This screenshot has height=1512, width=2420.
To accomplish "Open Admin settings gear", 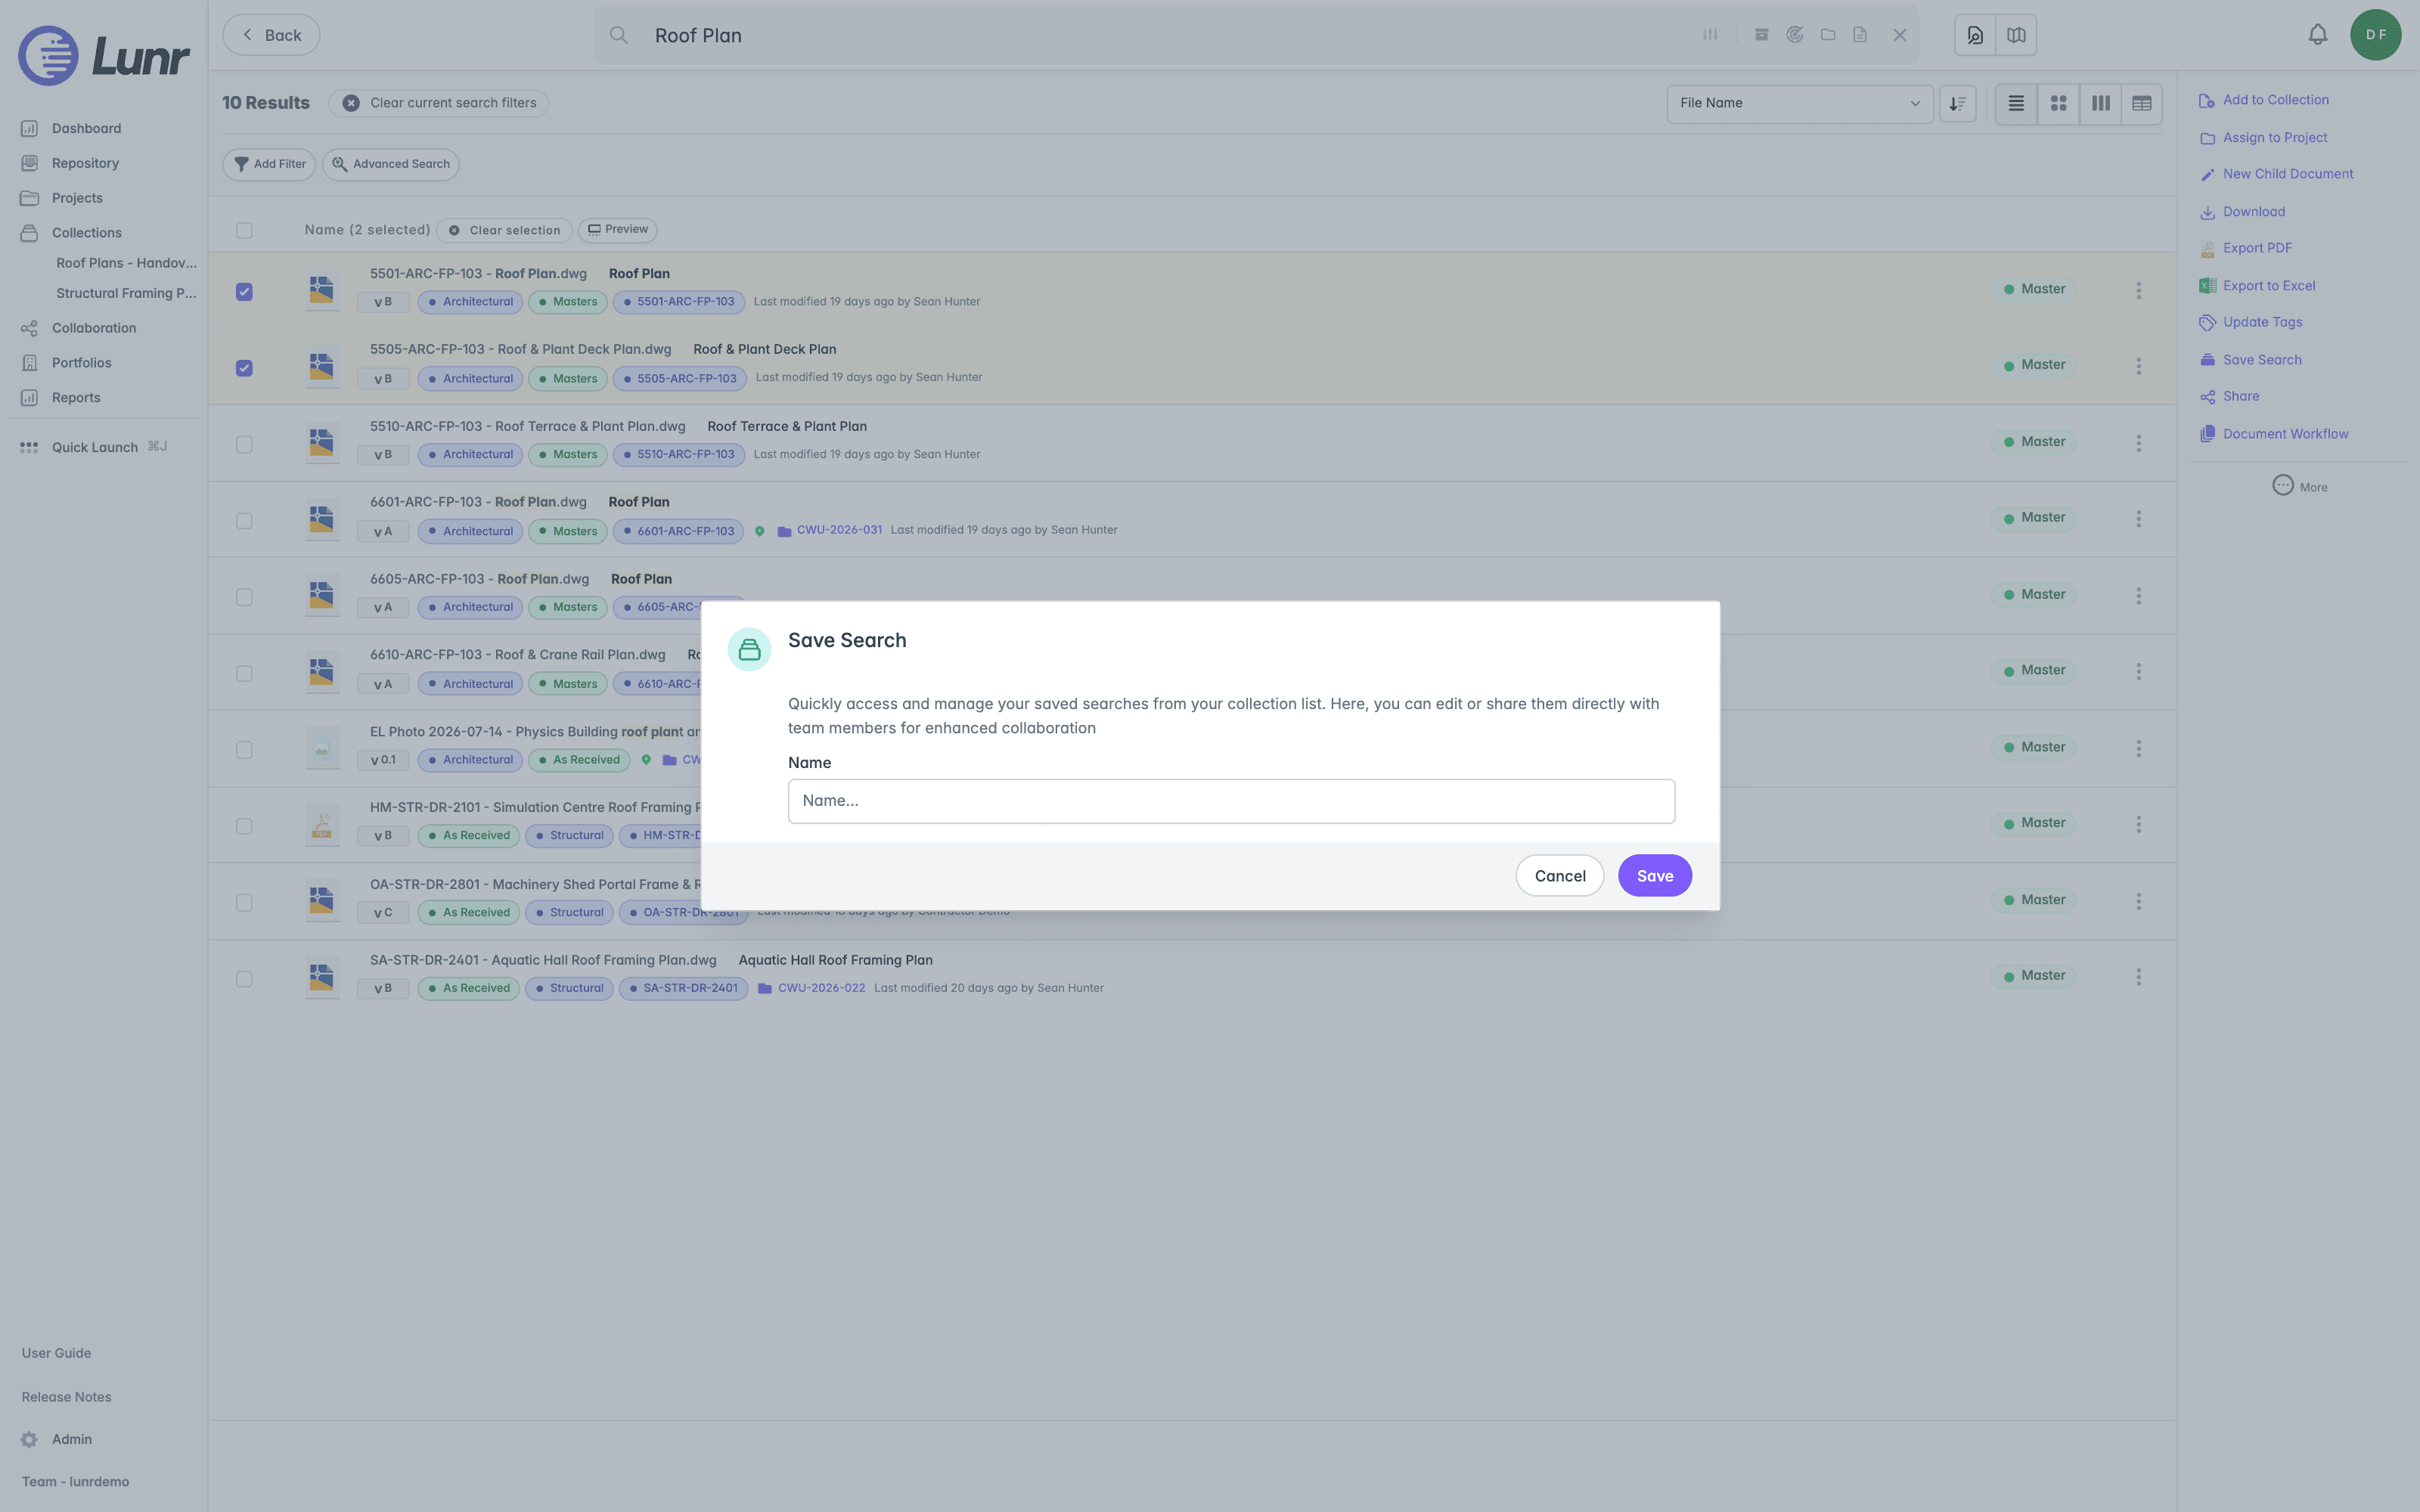I will pos(29,1439).
